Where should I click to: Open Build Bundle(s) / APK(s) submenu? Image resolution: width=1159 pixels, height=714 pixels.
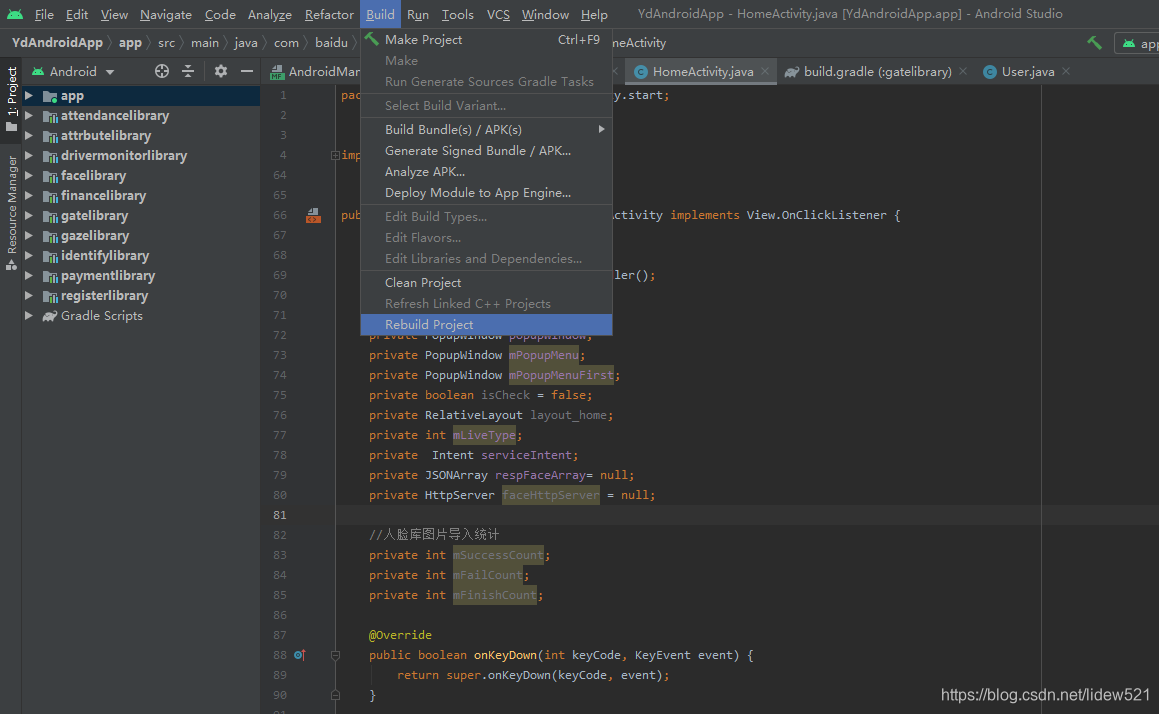[486, 129]
